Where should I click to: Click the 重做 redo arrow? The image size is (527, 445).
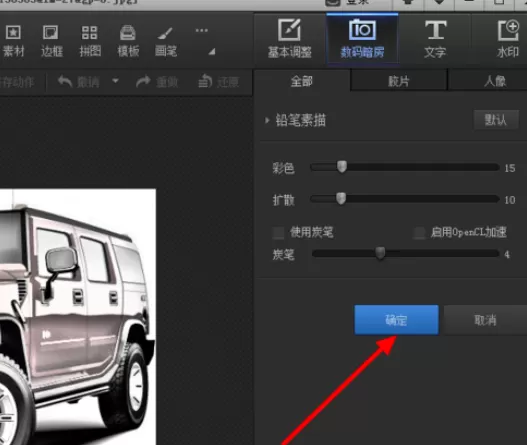143,81
